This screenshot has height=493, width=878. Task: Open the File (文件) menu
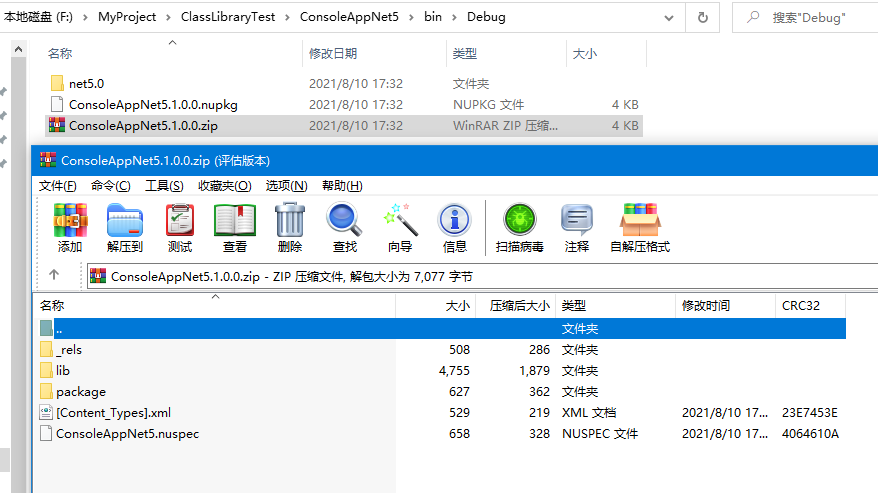pos(58,186)
